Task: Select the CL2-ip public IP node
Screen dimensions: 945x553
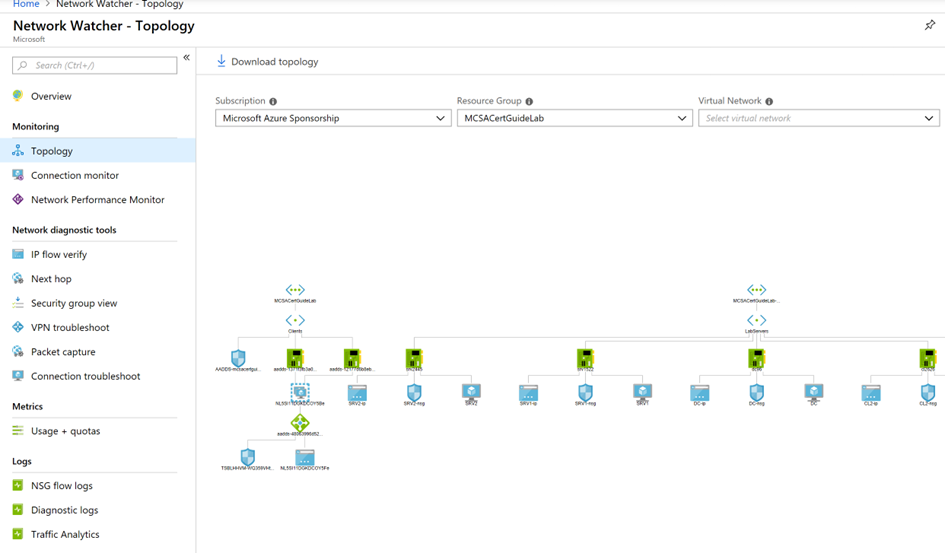Action: [x=871, y=393]
